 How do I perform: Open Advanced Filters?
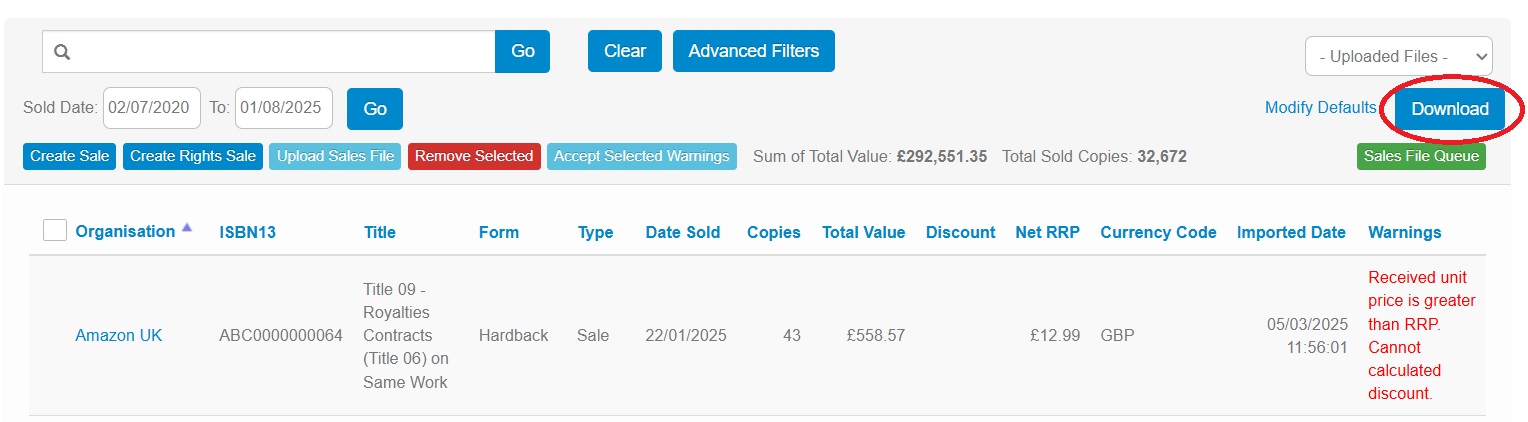pyautogui.click(x=754, y=51)
